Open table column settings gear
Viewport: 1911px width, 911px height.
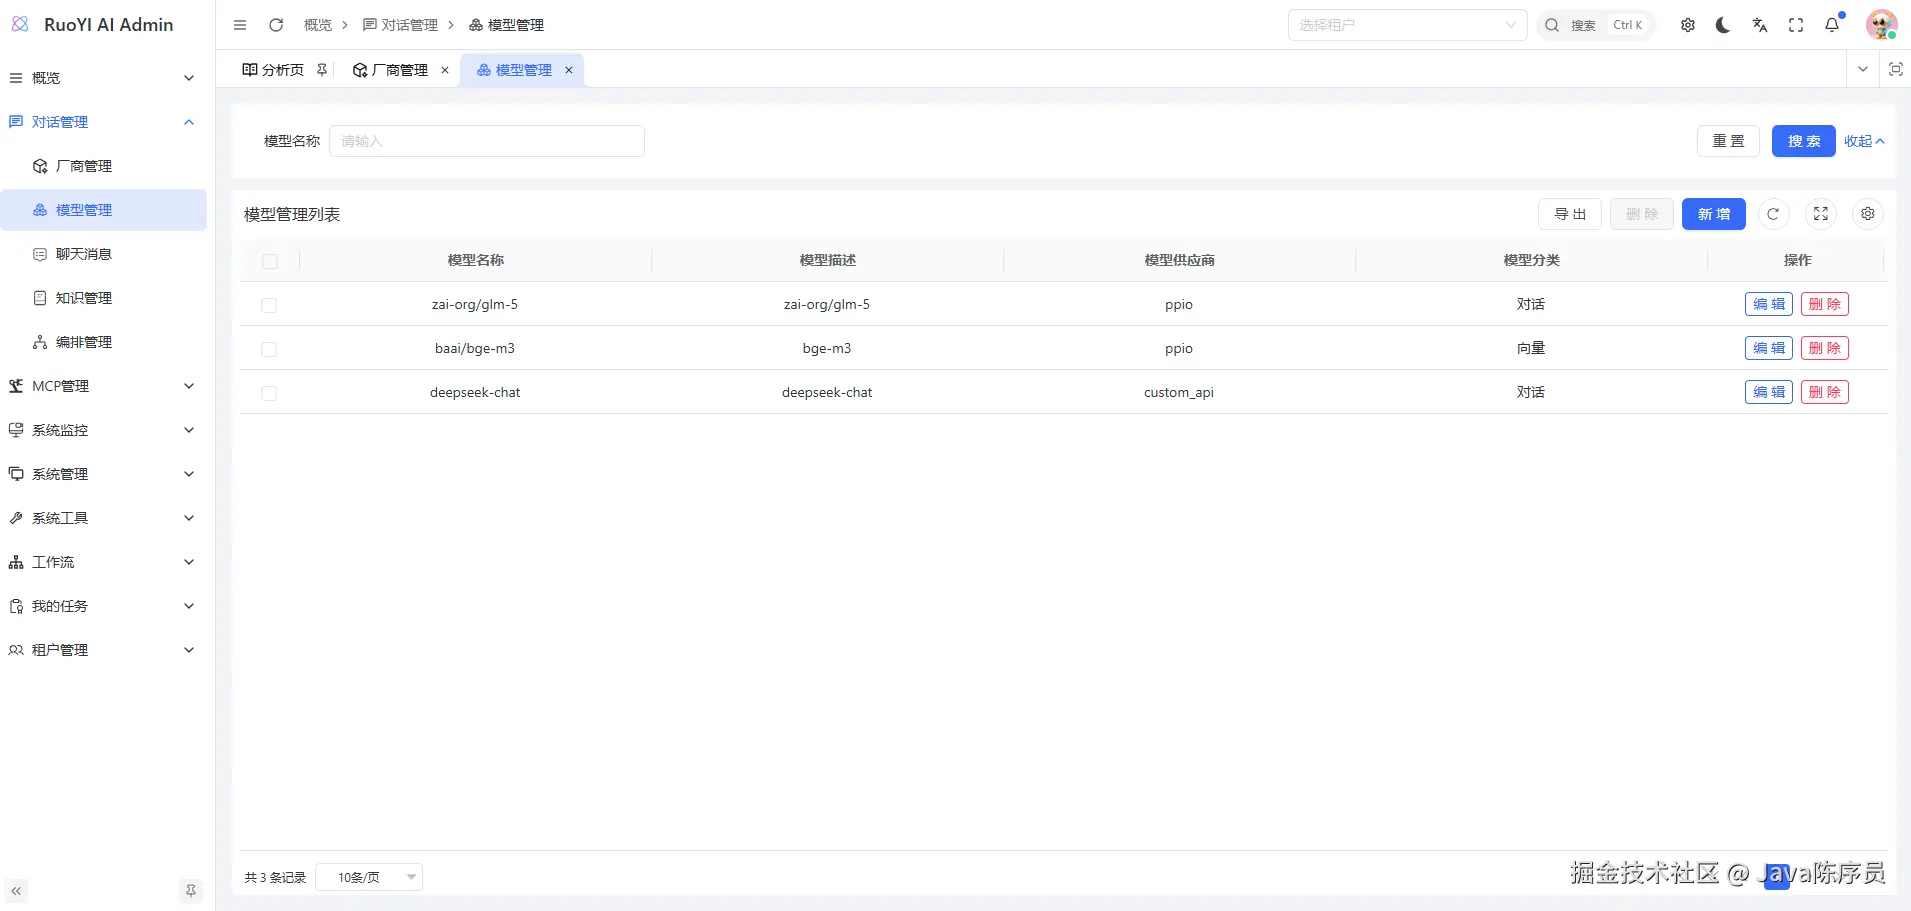[1868, 214]
